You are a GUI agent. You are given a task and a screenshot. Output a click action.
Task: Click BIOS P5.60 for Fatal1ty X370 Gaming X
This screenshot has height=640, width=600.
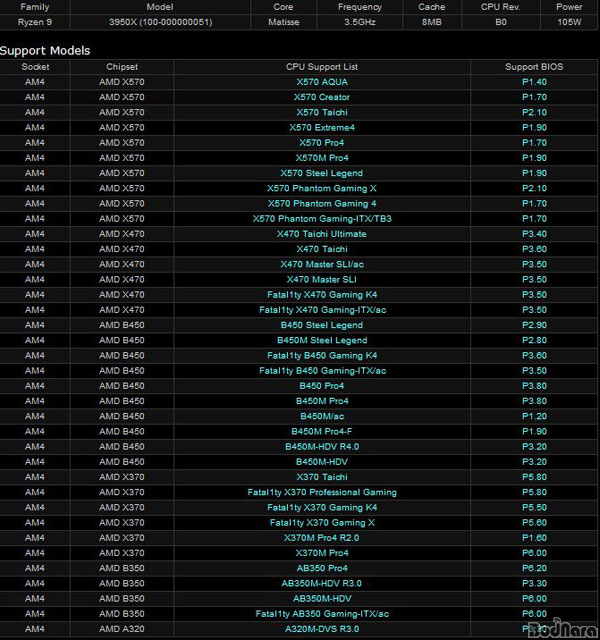[x=534, y=522]
